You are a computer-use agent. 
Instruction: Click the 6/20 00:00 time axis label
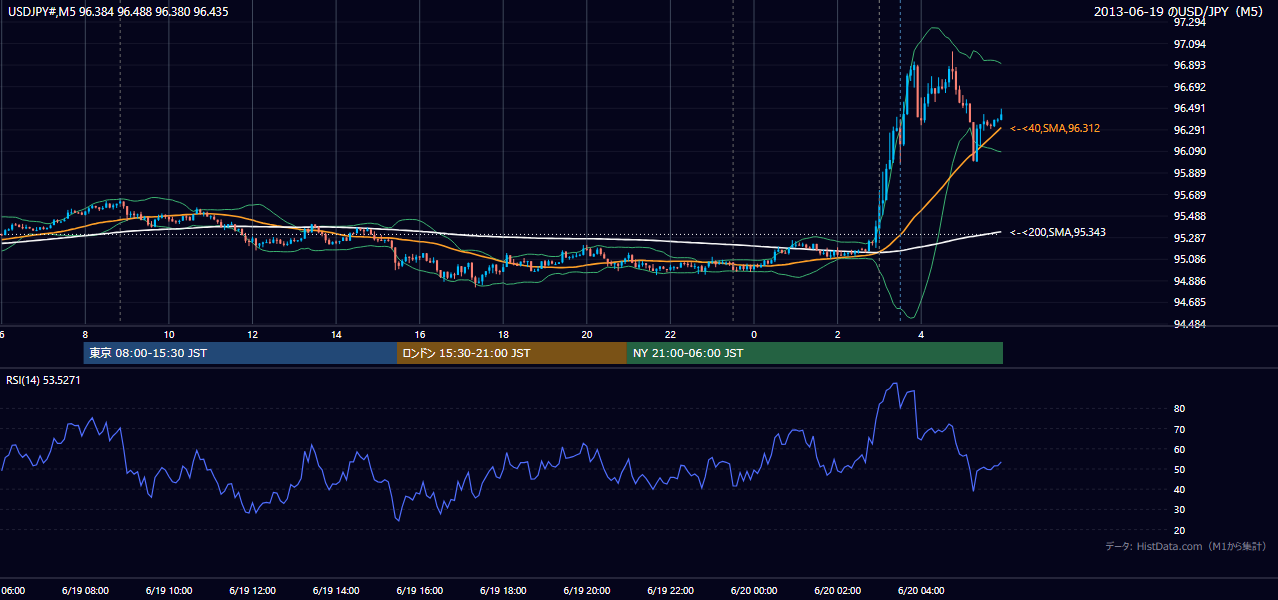754,591
